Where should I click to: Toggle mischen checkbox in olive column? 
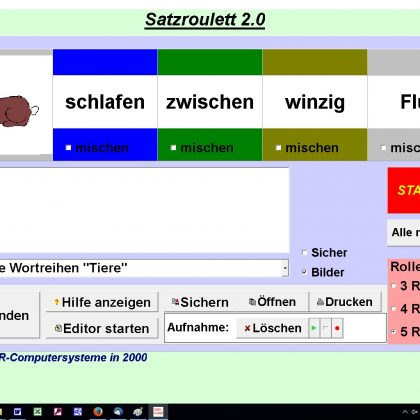pyautogui.click(x=278, y=147)
